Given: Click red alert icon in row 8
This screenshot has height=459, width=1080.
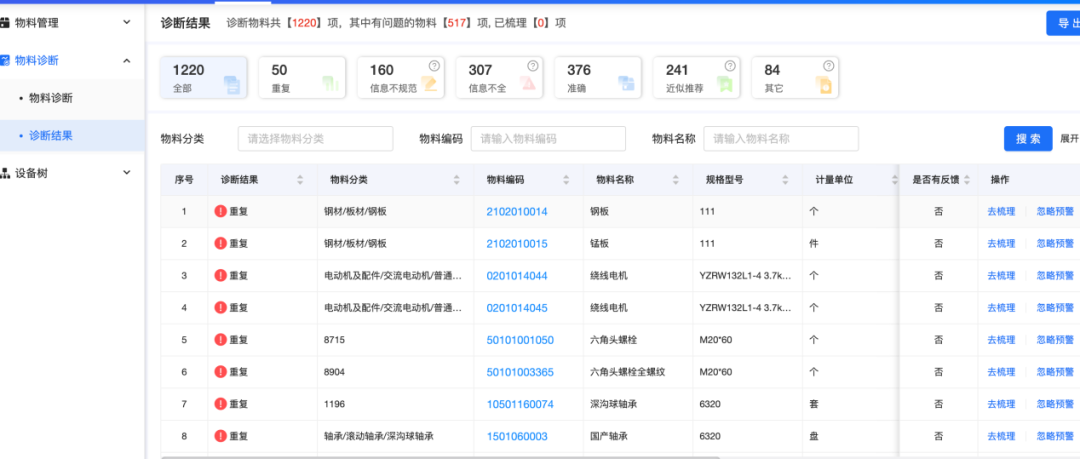Looking at the screenshot, I should [x=220, y=436].
